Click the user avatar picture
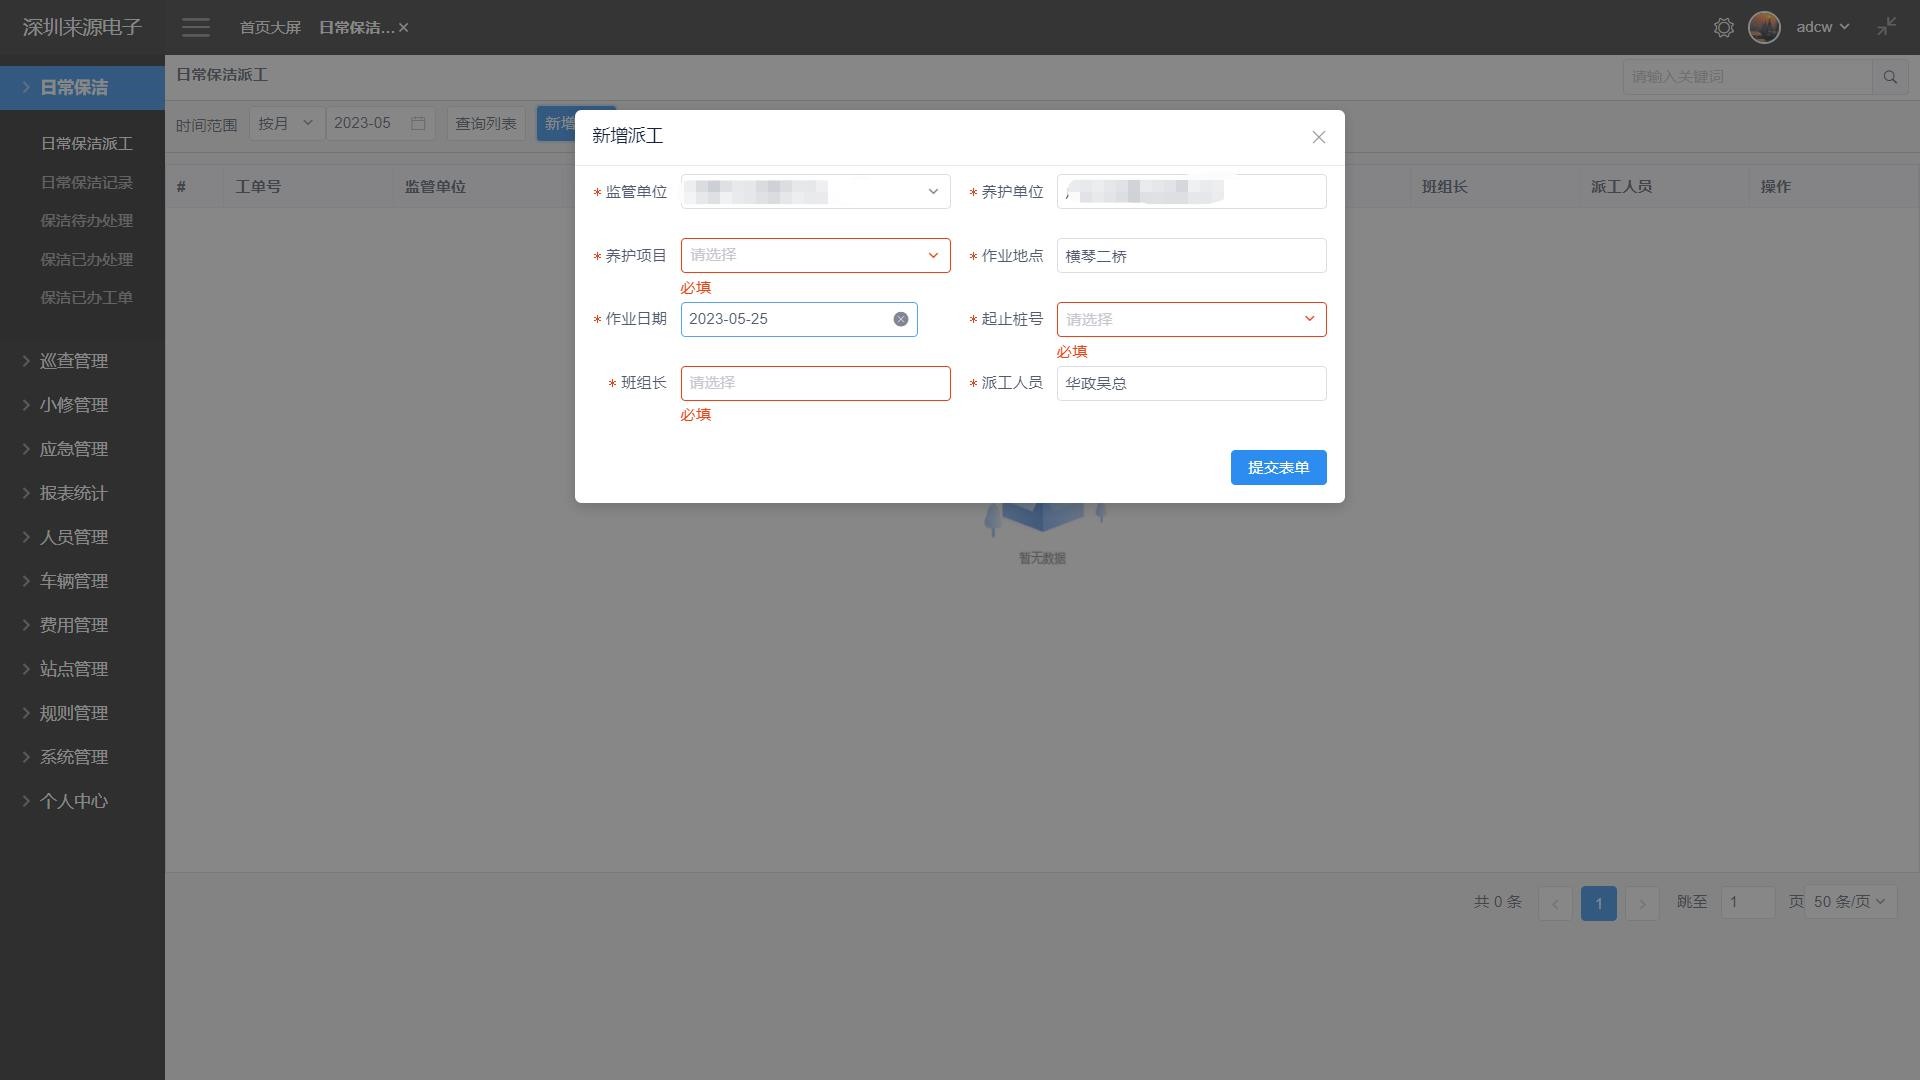The height and width of the screenshot is (1080, 1920). click(1764, 28)
